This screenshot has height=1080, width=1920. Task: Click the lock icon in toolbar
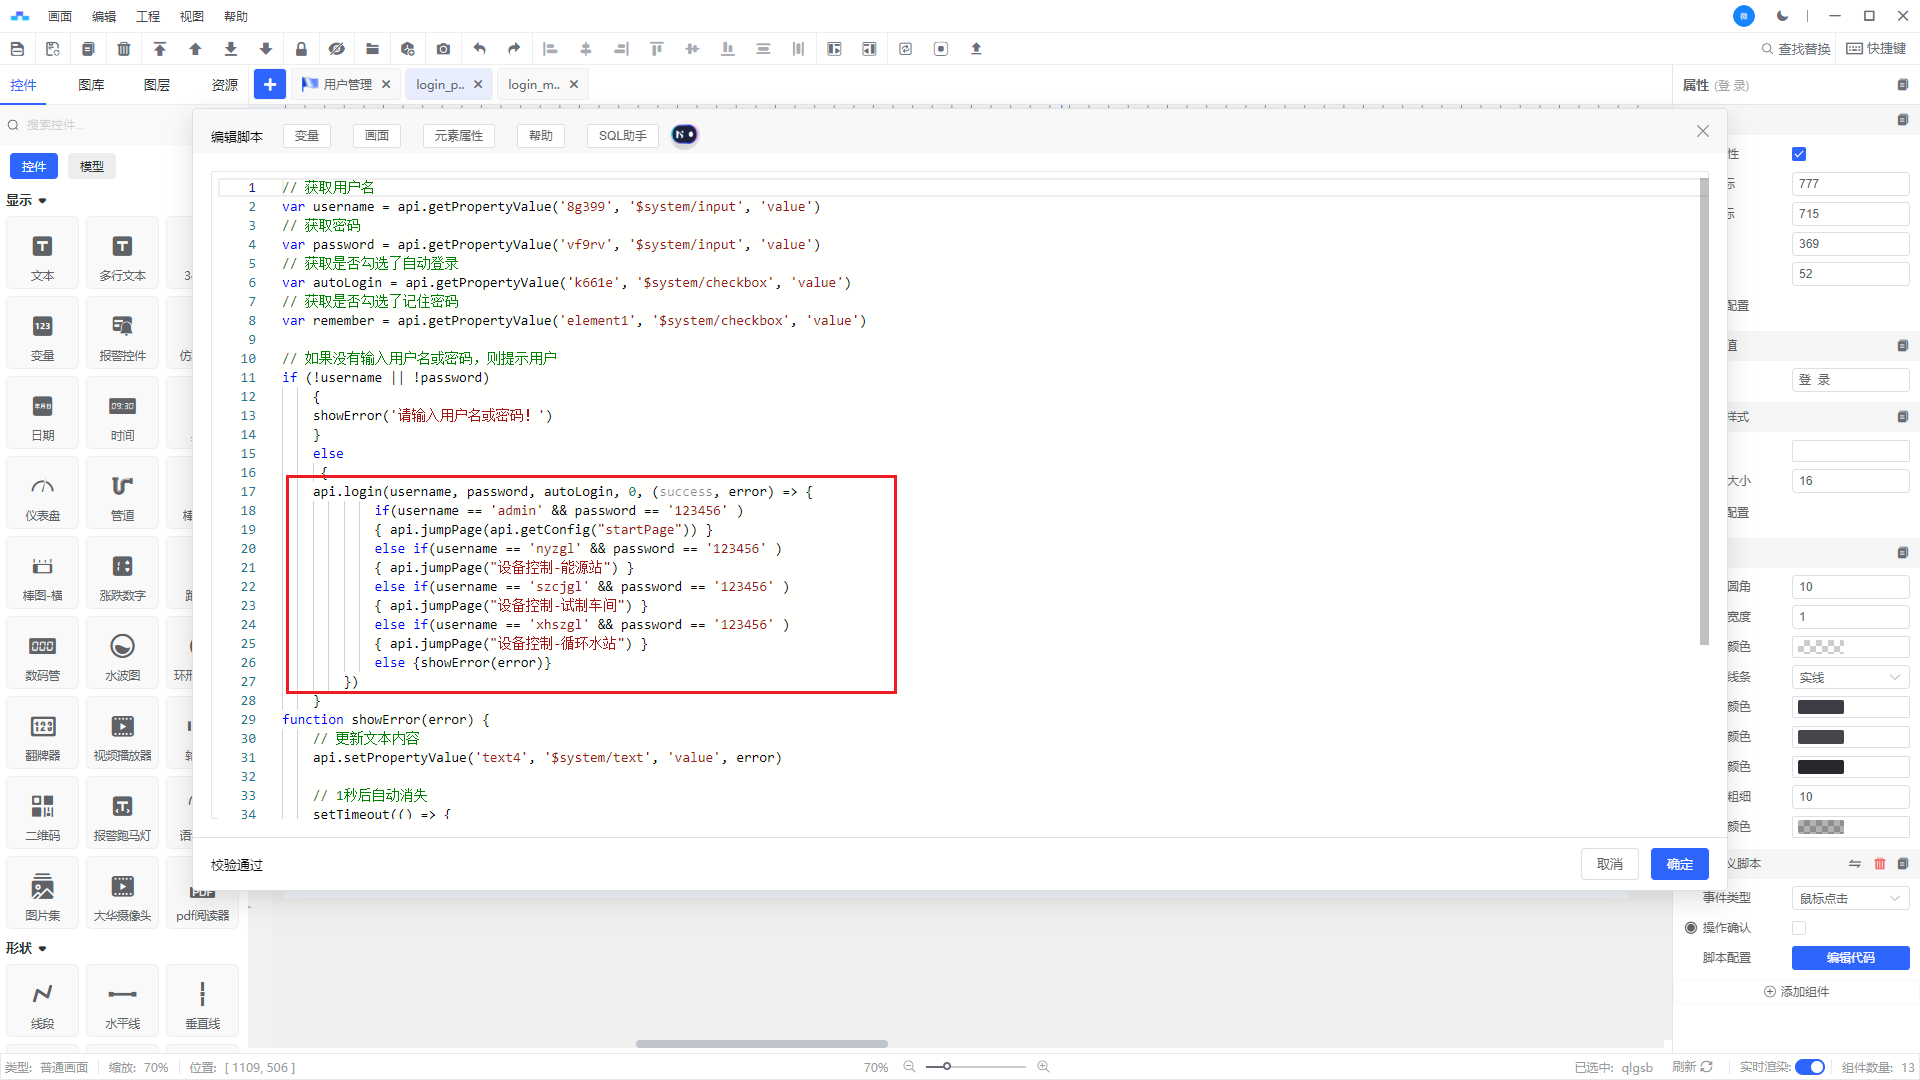pos(301,49)
